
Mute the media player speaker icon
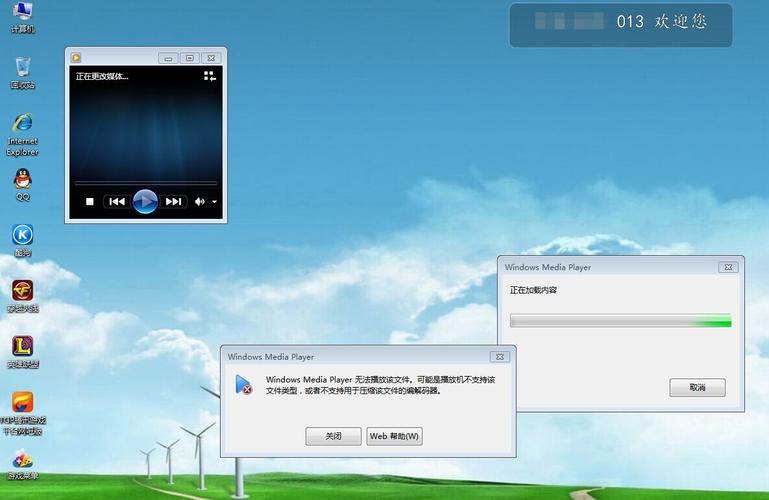(200, 201)
